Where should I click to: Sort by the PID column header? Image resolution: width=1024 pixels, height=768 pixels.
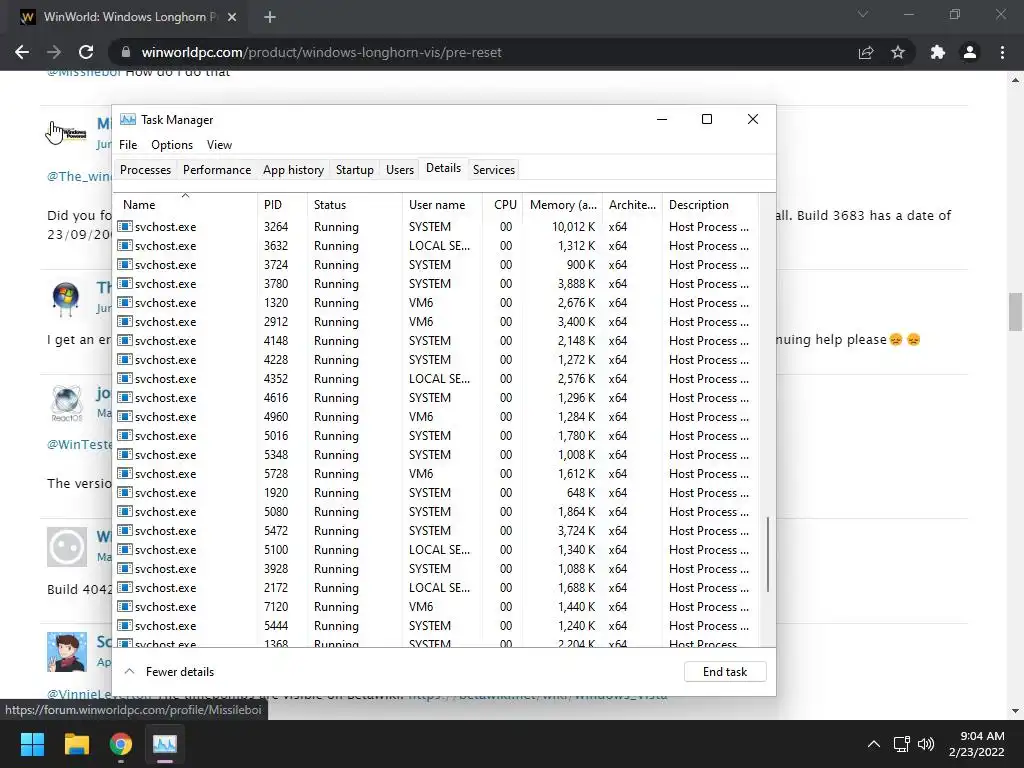pyautogui.click(x=282, y=204)
